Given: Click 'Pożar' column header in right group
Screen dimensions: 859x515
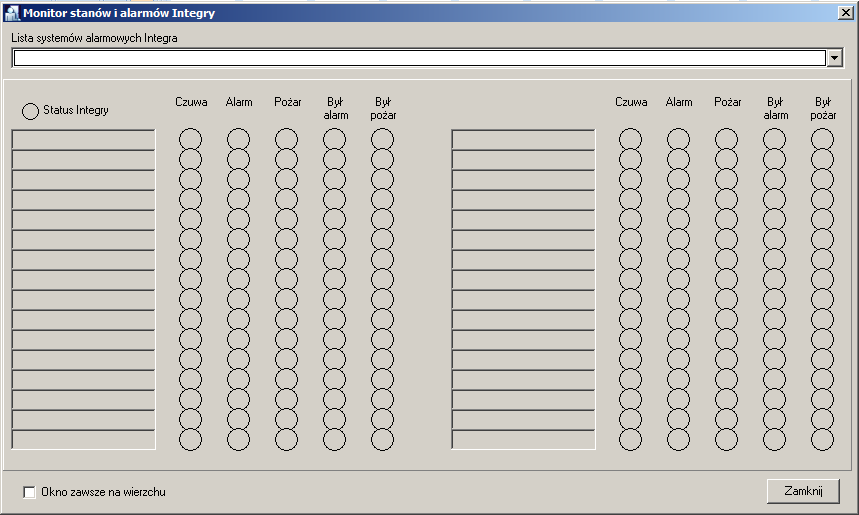Looking at the screenshot, I should [728, 102].
